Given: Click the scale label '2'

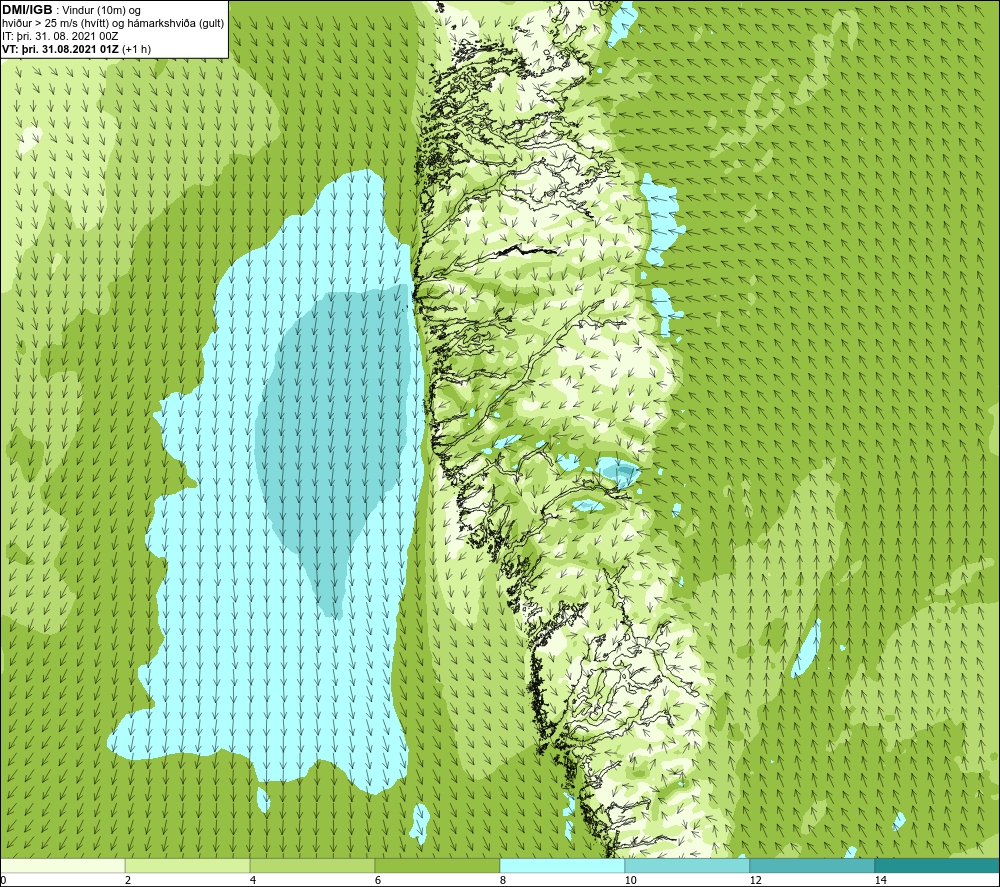Looking at the screenshot, I should (128, 881).
